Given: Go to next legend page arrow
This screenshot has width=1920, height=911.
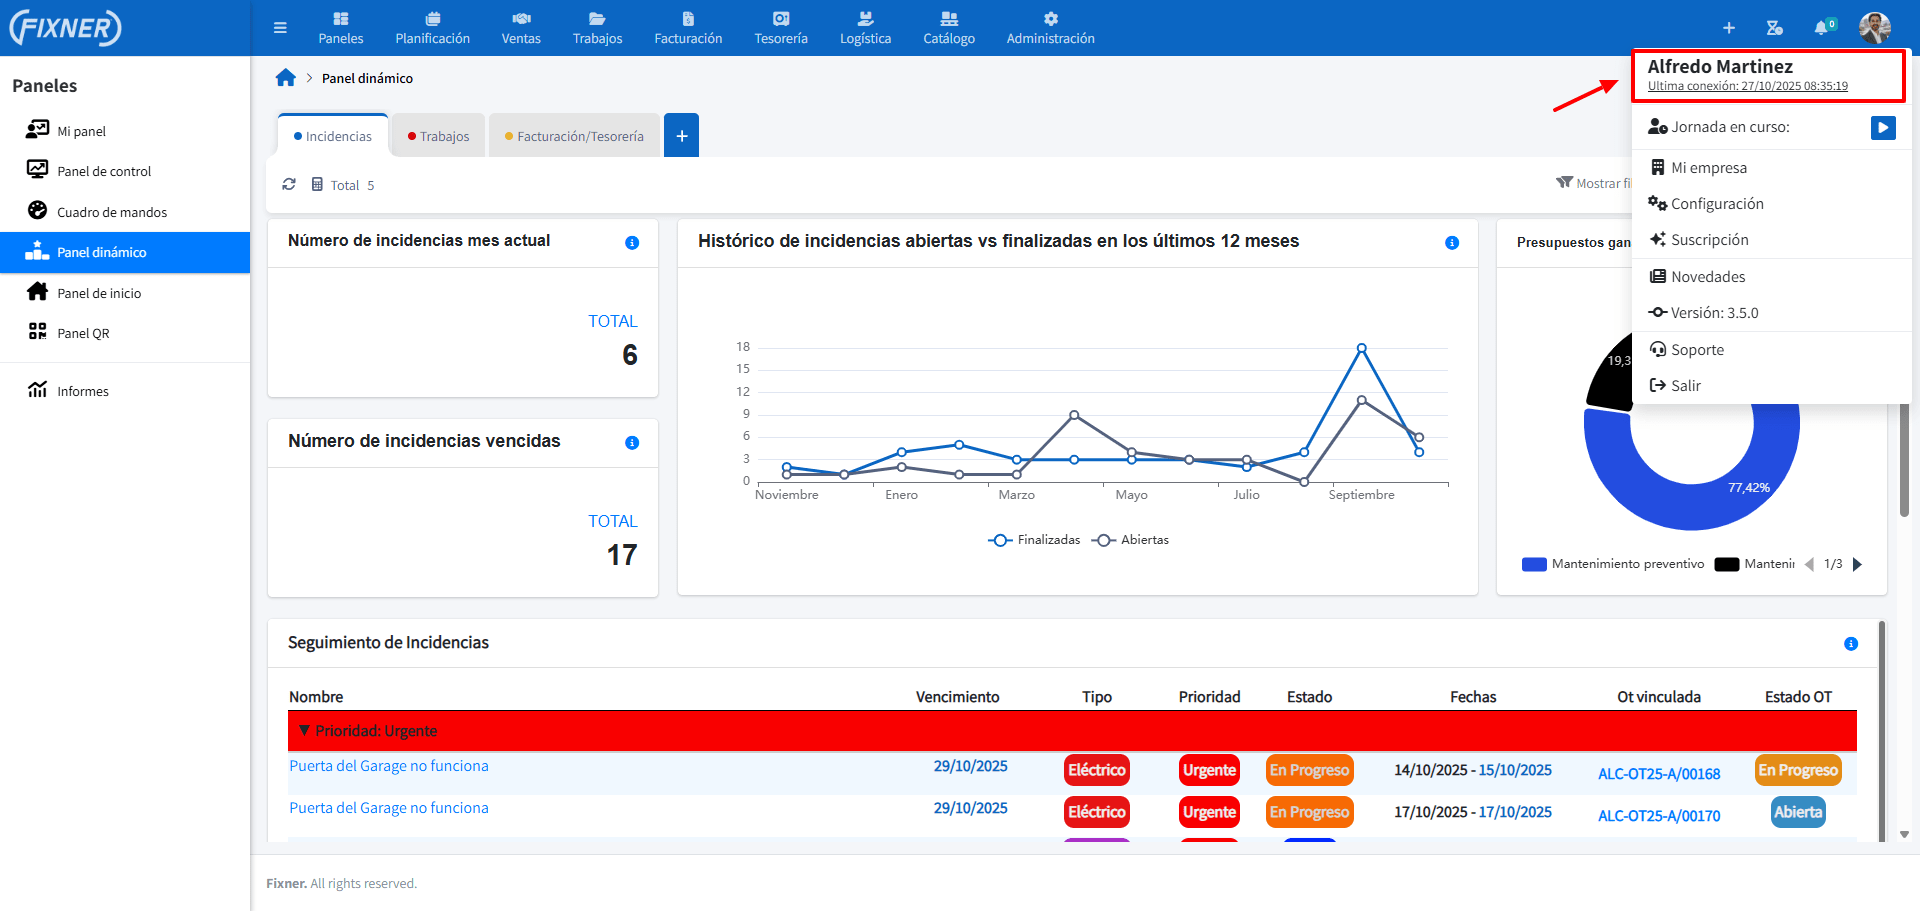Looking at the screenshot, I should pyautogui.click(x=1857, y=564).
